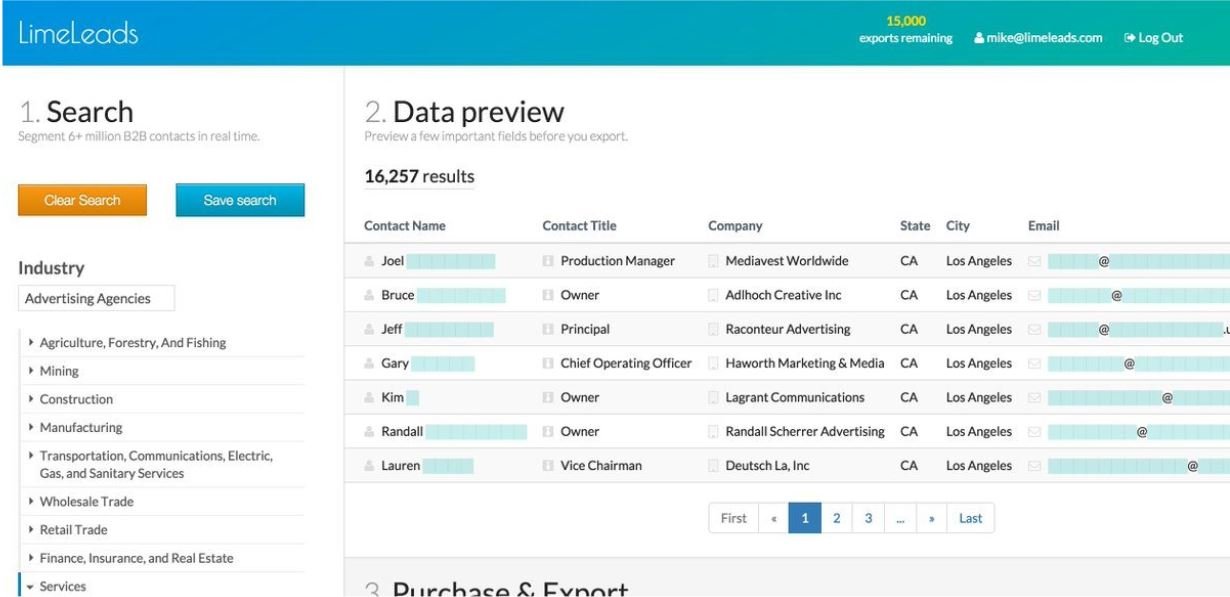Click the company icon beside Deutsch La, Inc
This screenshot has width=1230, height=597.
click(x=713, y=466)
